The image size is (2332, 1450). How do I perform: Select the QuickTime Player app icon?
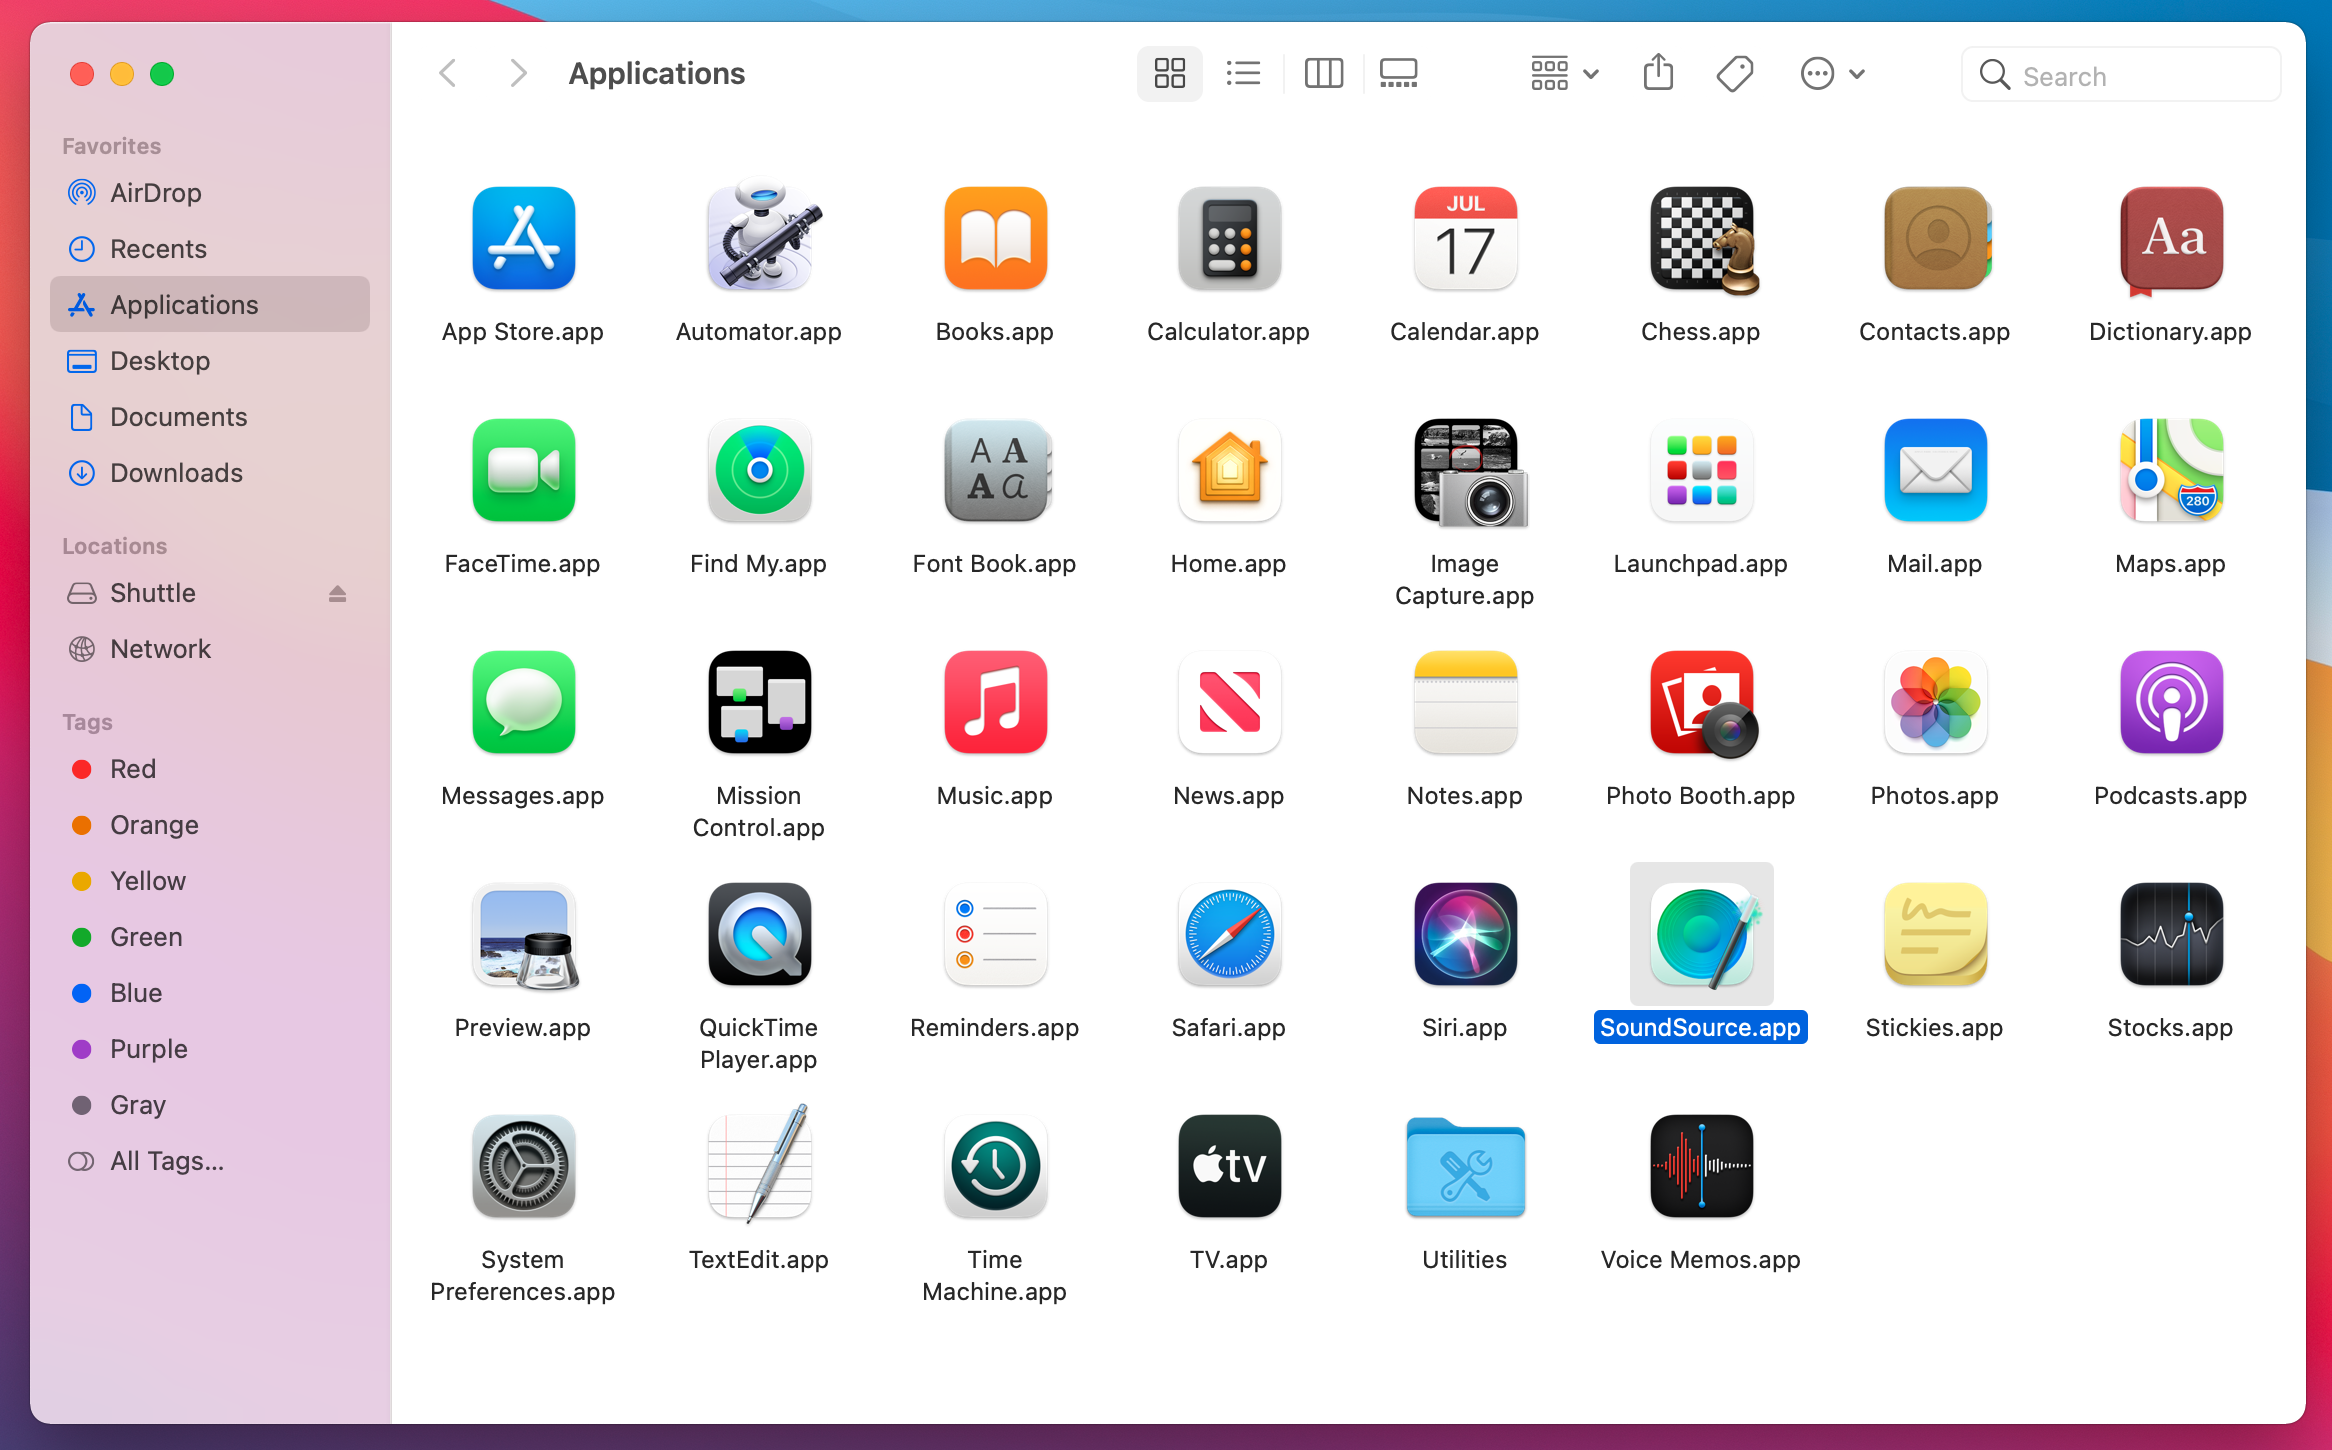pyautogui.click(x=759, y=934)
